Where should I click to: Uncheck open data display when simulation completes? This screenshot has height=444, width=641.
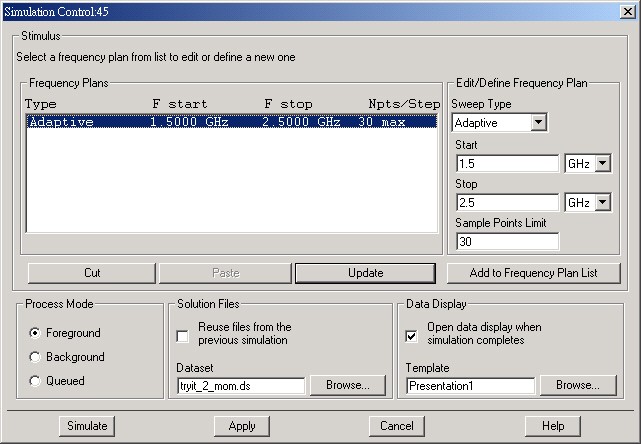[411, 336]
